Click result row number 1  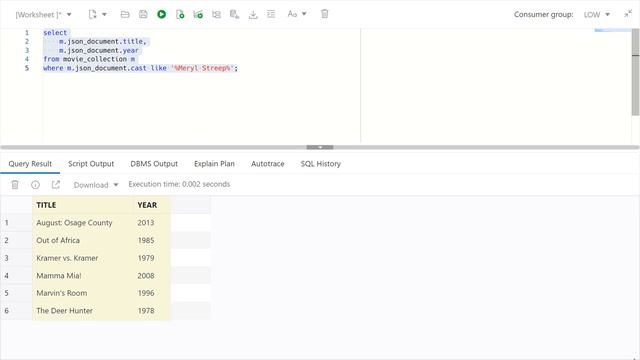[x=7, y=223]
